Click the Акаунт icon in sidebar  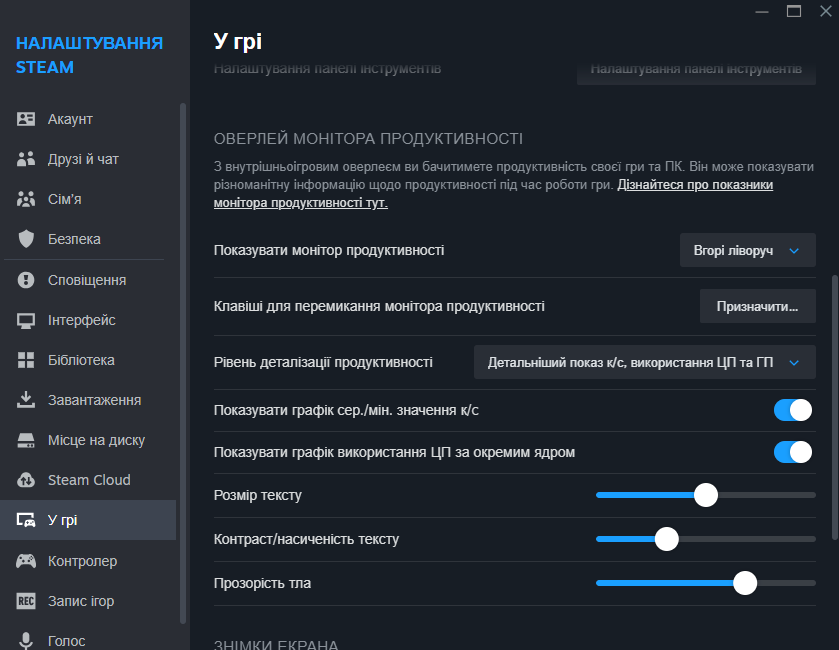(x=27, y=119)
